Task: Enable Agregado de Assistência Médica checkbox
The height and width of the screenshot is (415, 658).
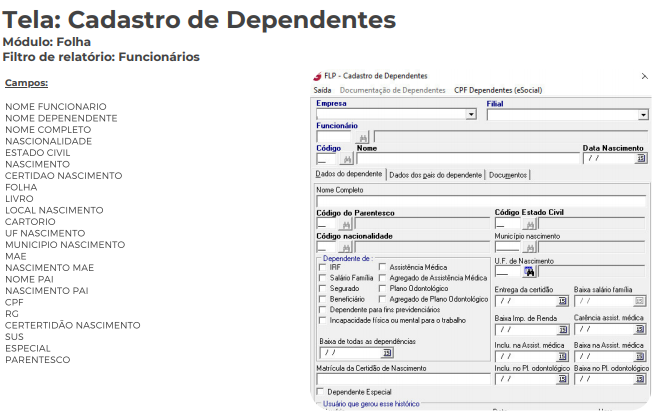Action: (382, 278)
